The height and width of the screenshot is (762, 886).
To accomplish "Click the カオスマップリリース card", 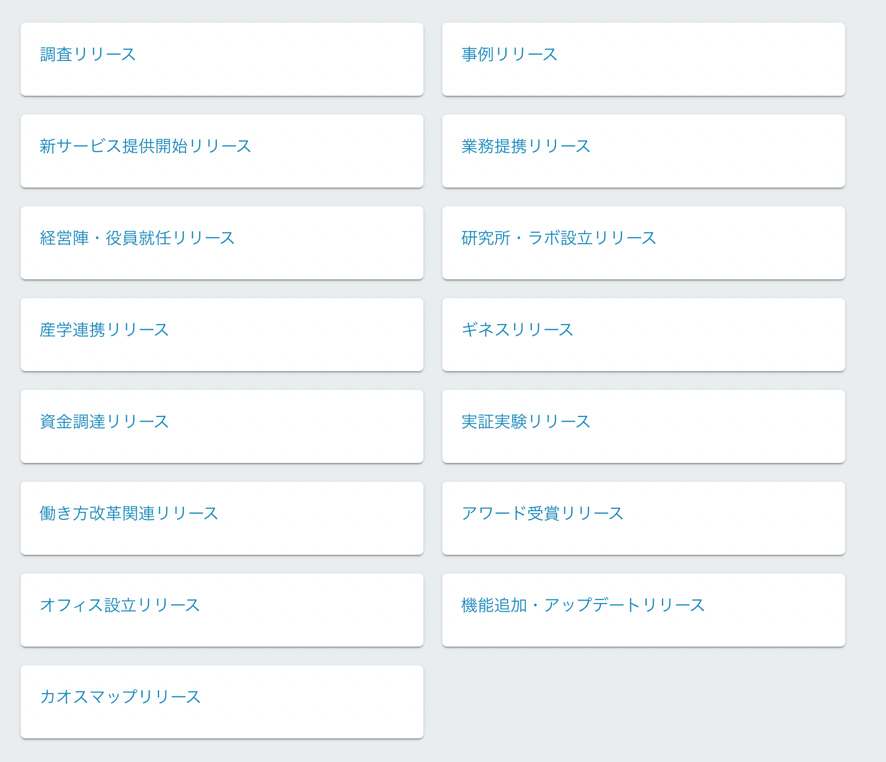I will pos(222,701).
